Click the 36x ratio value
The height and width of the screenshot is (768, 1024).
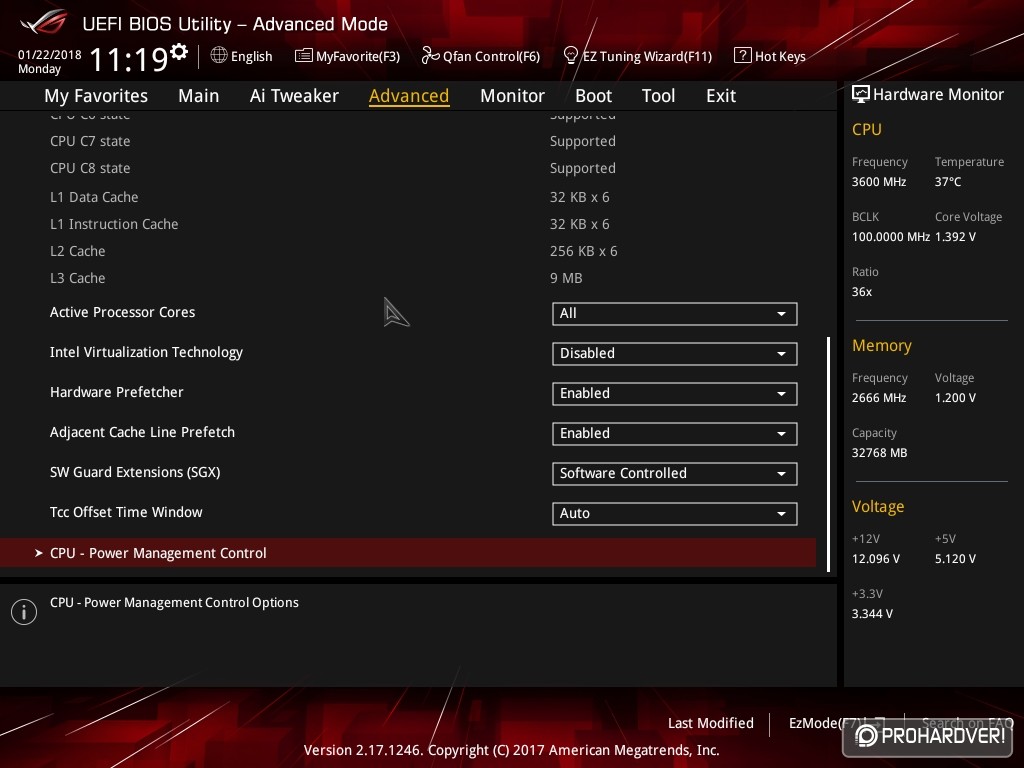pos(861,292)
